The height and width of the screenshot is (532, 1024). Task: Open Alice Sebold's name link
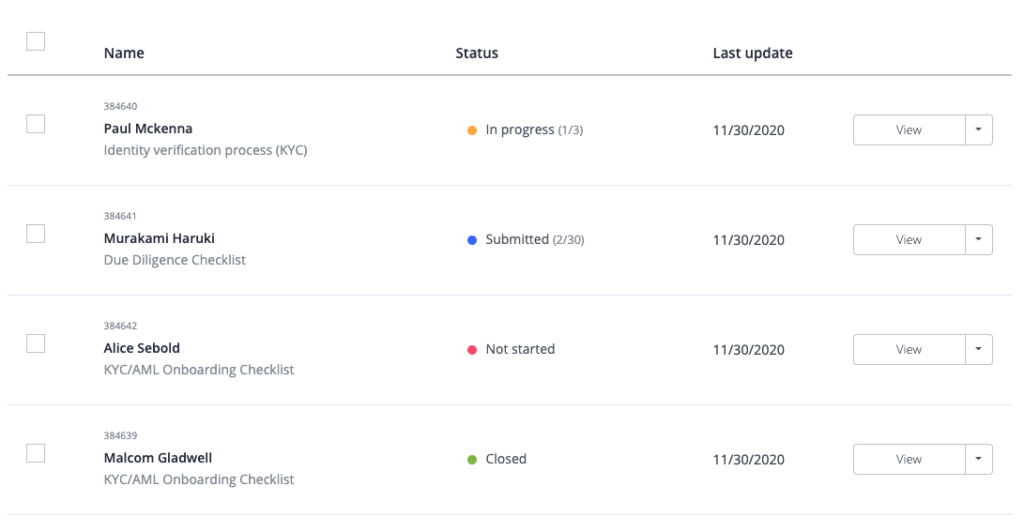point(142,349)
